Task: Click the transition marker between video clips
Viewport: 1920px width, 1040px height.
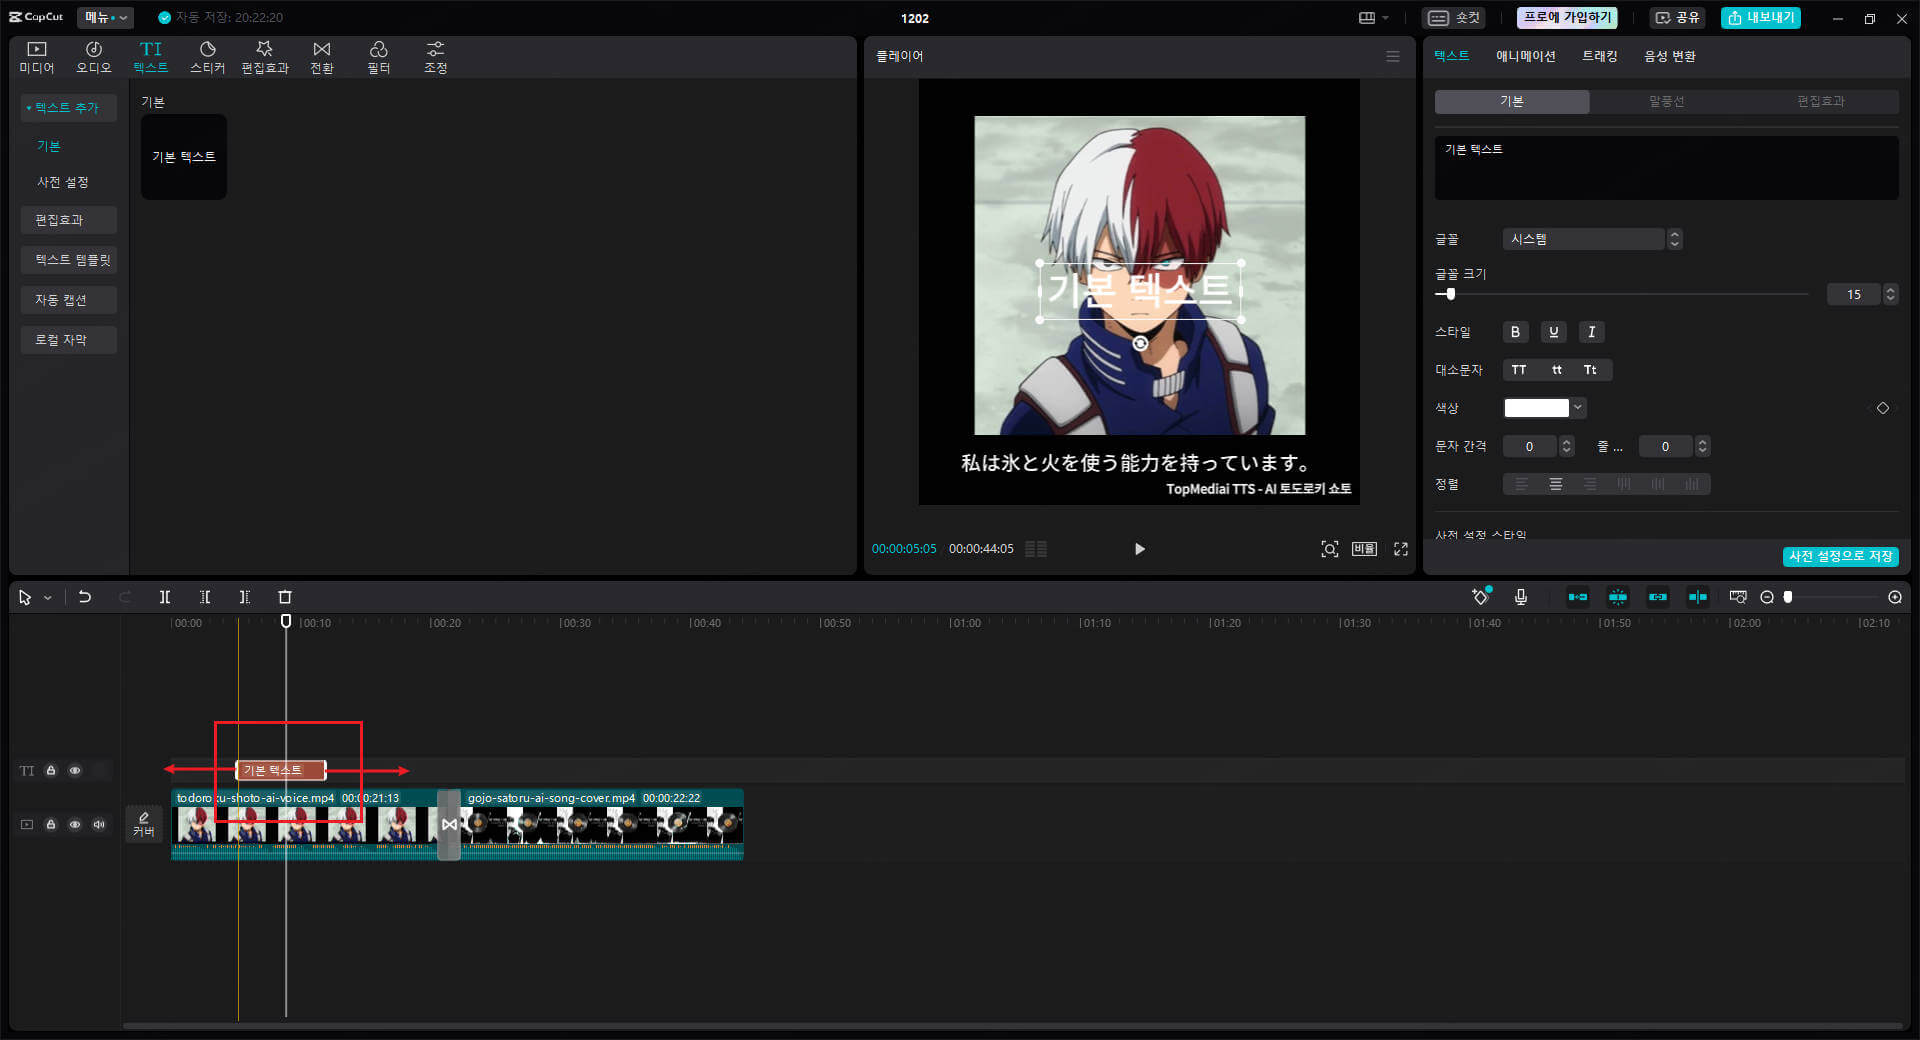Action: (x=449, y=824)
